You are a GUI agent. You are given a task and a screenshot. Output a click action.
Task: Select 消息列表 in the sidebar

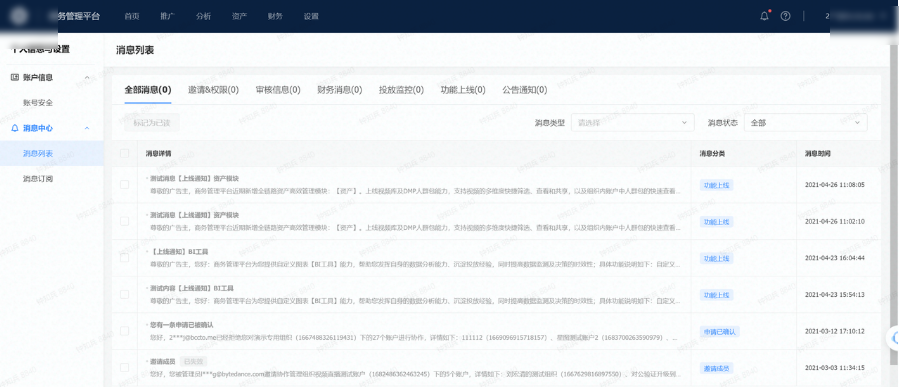[38, 153]
